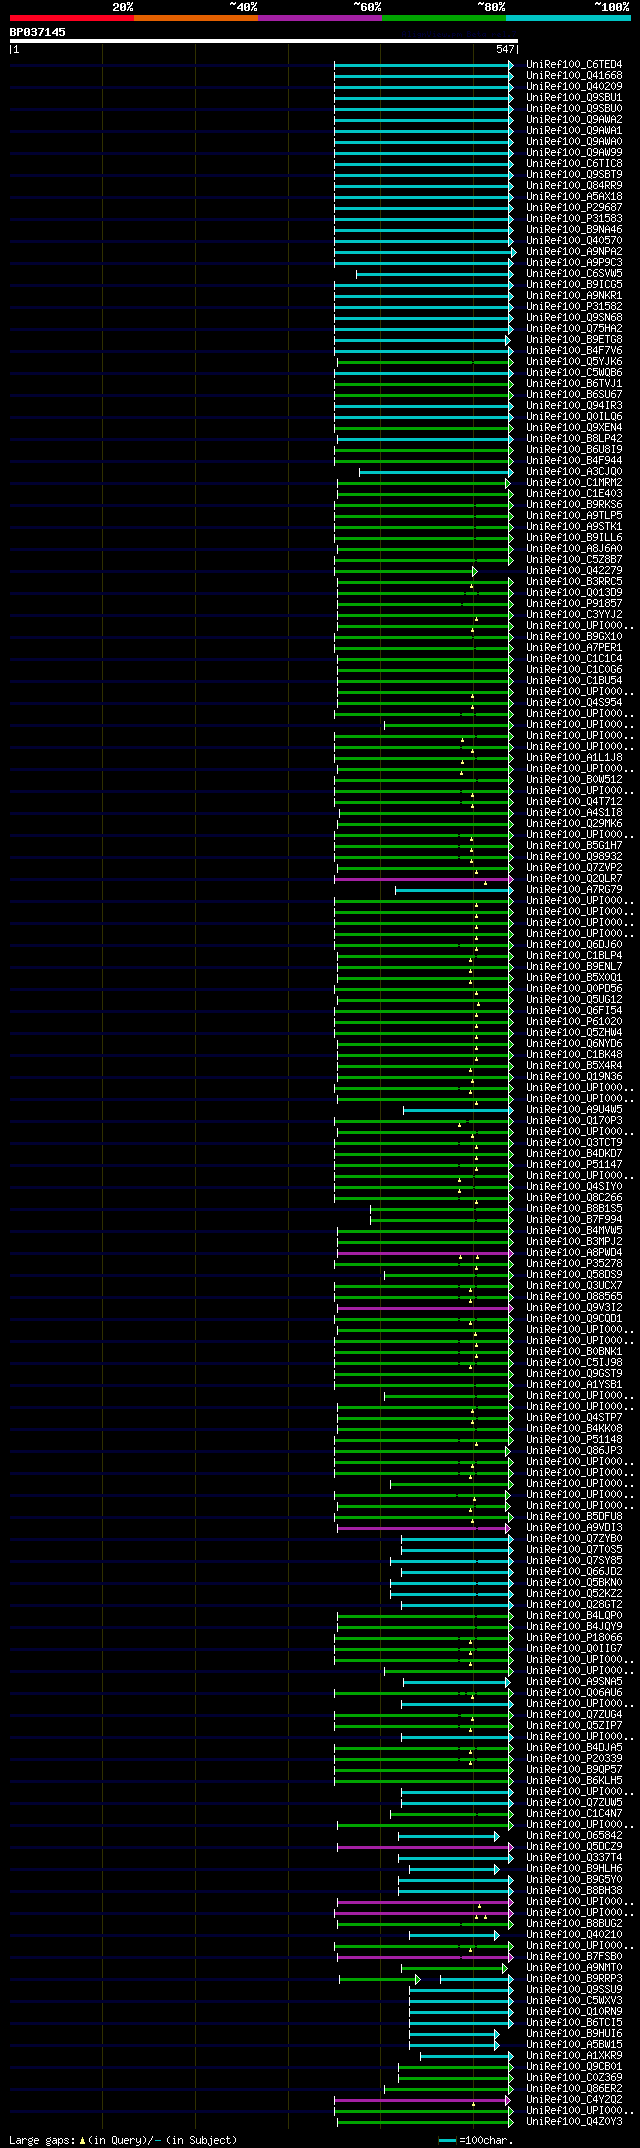Click the cyan alignment bar of C6SVW5
This screenshot has width=640, height=2148.
click(434, 273)
